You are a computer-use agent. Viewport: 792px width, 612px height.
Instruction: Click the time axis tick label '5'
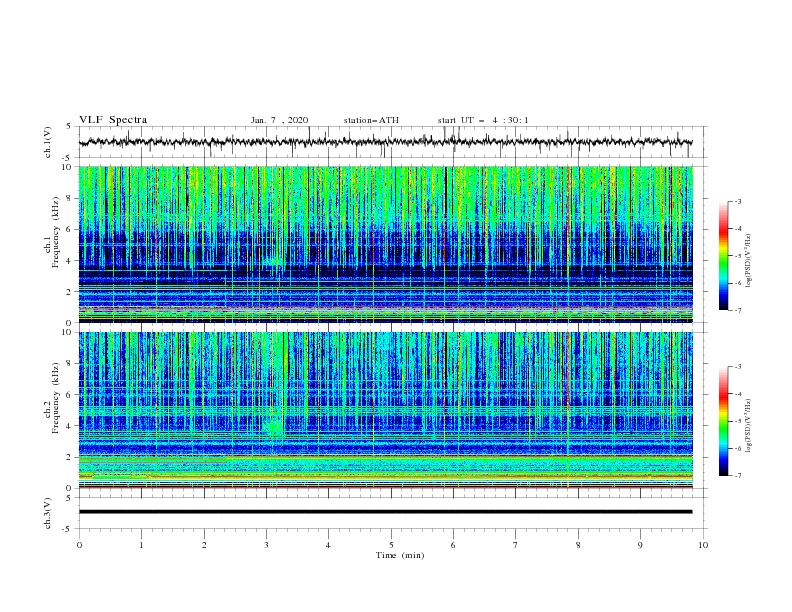pyautogui.click(x=391, y=545)
